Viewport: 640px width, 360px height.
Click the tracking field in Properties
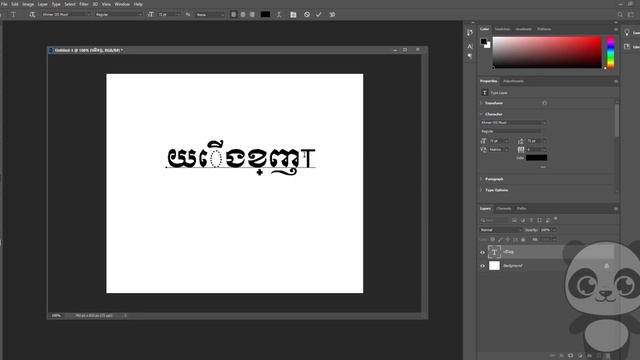tap(536, 149)
